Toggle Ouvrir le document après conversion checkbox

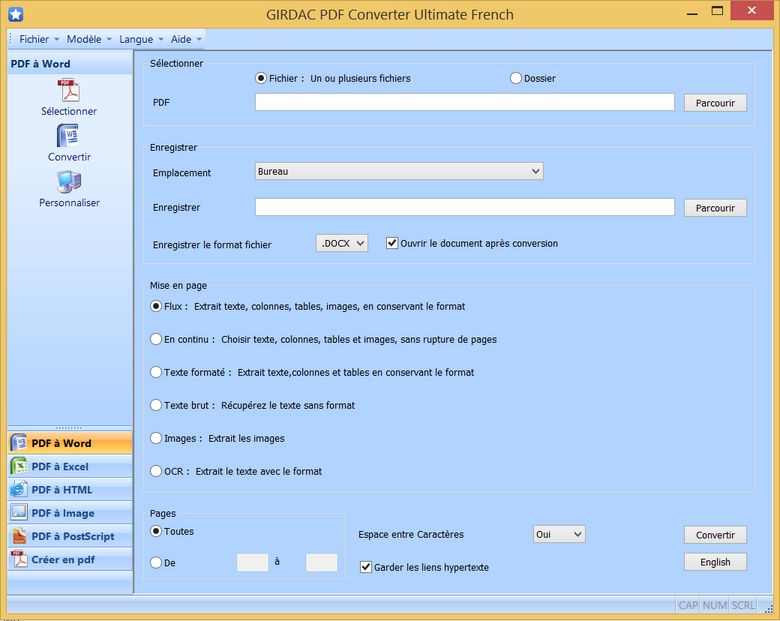[x=392, y=243]
